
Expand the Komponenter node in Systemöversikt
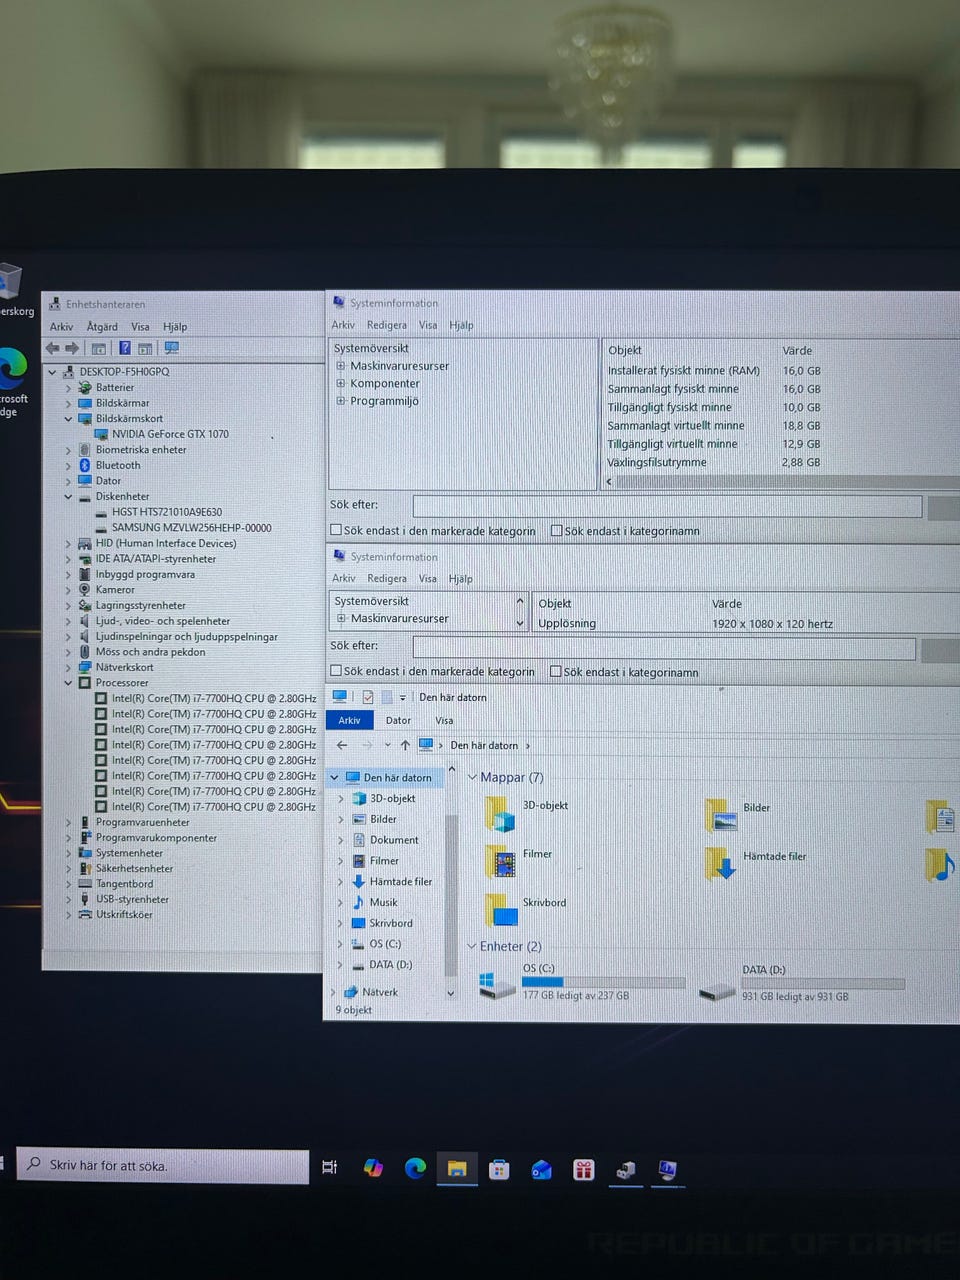point(341,384)
